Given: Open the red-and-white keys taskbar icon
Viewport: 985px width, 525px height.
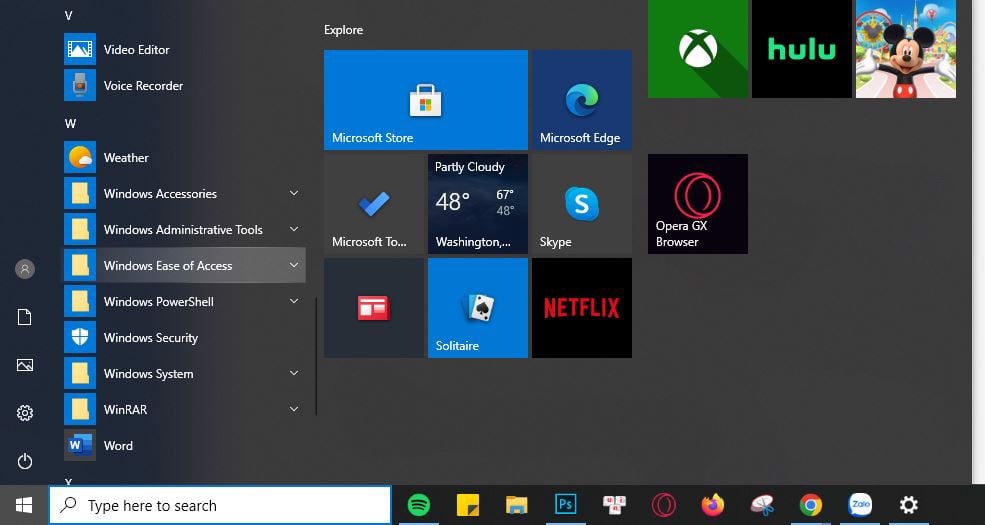Looking at the screenshot, I should [x=614, y=505].
